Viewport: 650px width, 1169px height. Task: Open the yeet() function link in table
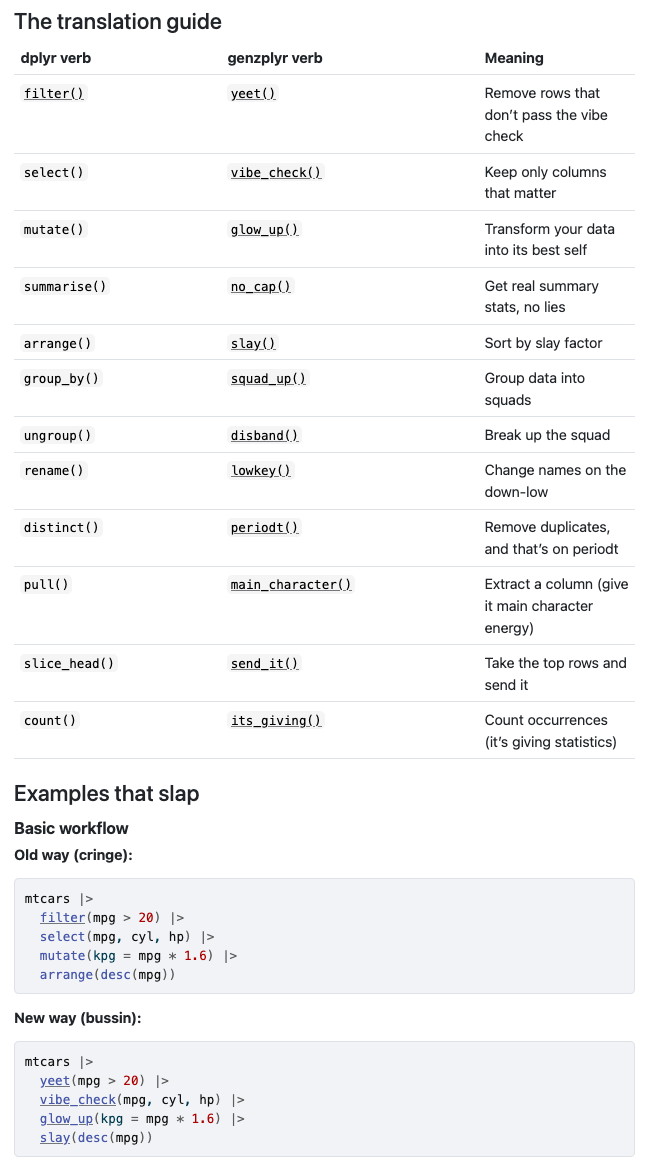coord(253,93)
